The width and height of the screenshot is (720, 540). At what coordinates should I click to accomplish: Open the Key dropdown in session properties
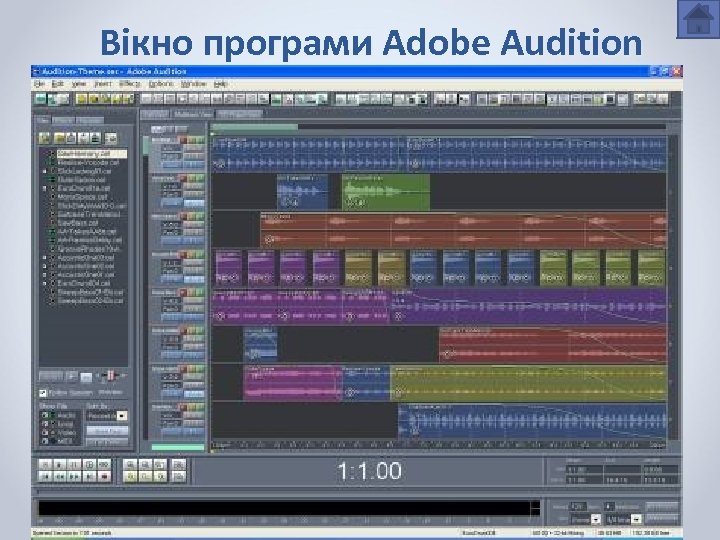[x=596, y=519]
